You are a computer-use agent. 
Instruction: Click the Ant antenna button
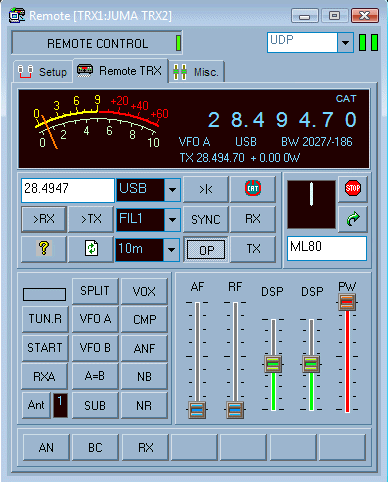(36, 405)
